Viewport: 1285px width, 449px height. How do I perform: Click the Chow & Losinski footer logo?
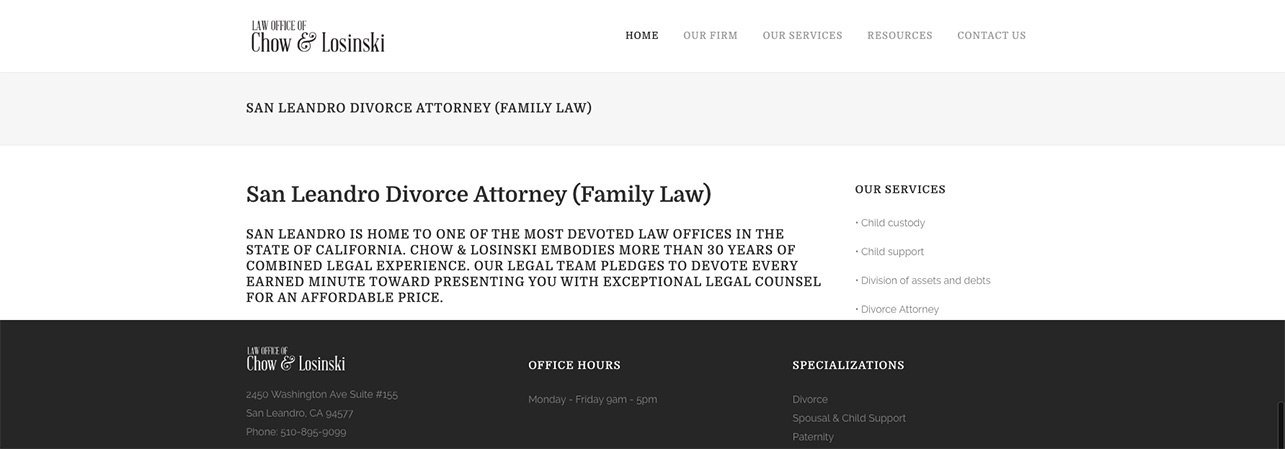[296, 359]
